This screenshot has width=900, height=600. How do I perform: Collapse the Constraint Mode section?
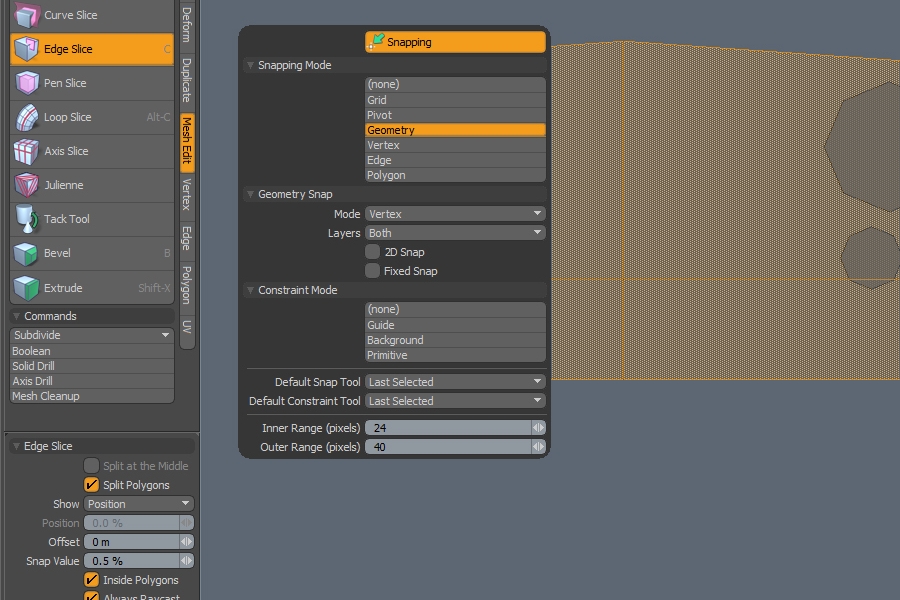click(x=250, y=290)
